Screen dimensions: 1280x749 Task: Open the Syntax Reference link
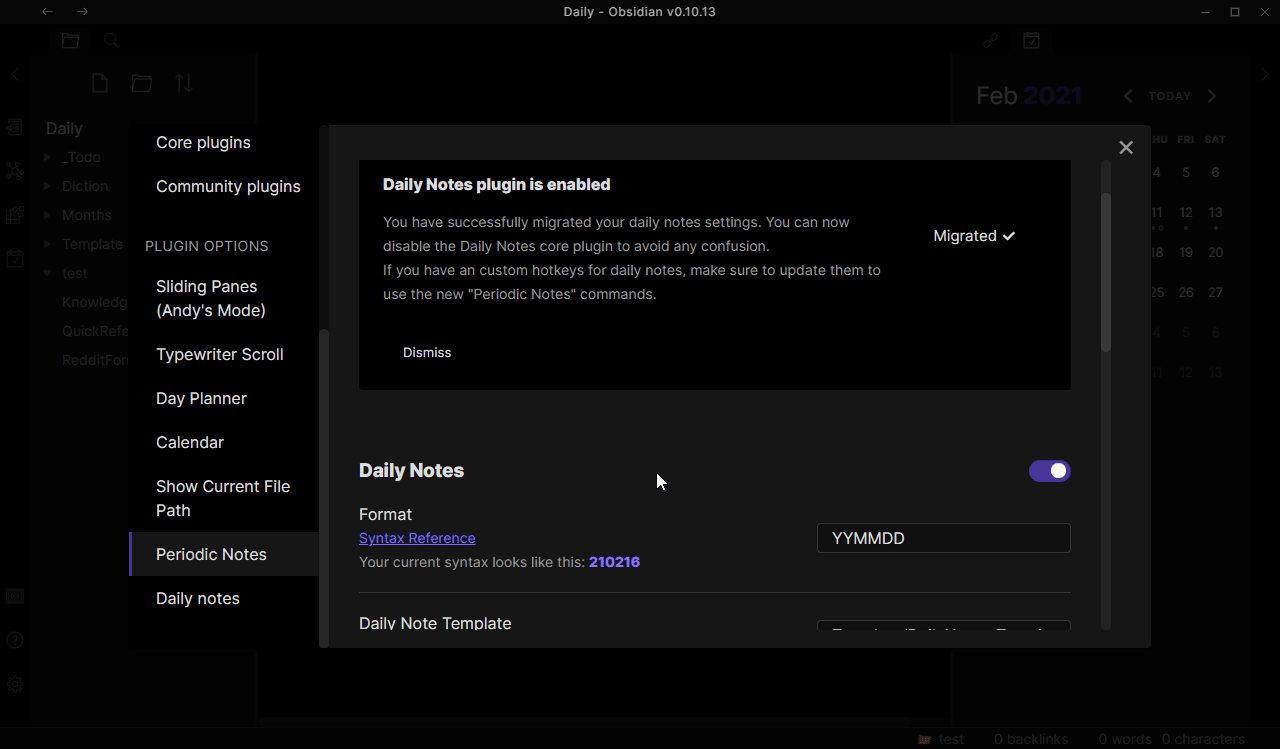pyautogui.click(x=417, y=538)
